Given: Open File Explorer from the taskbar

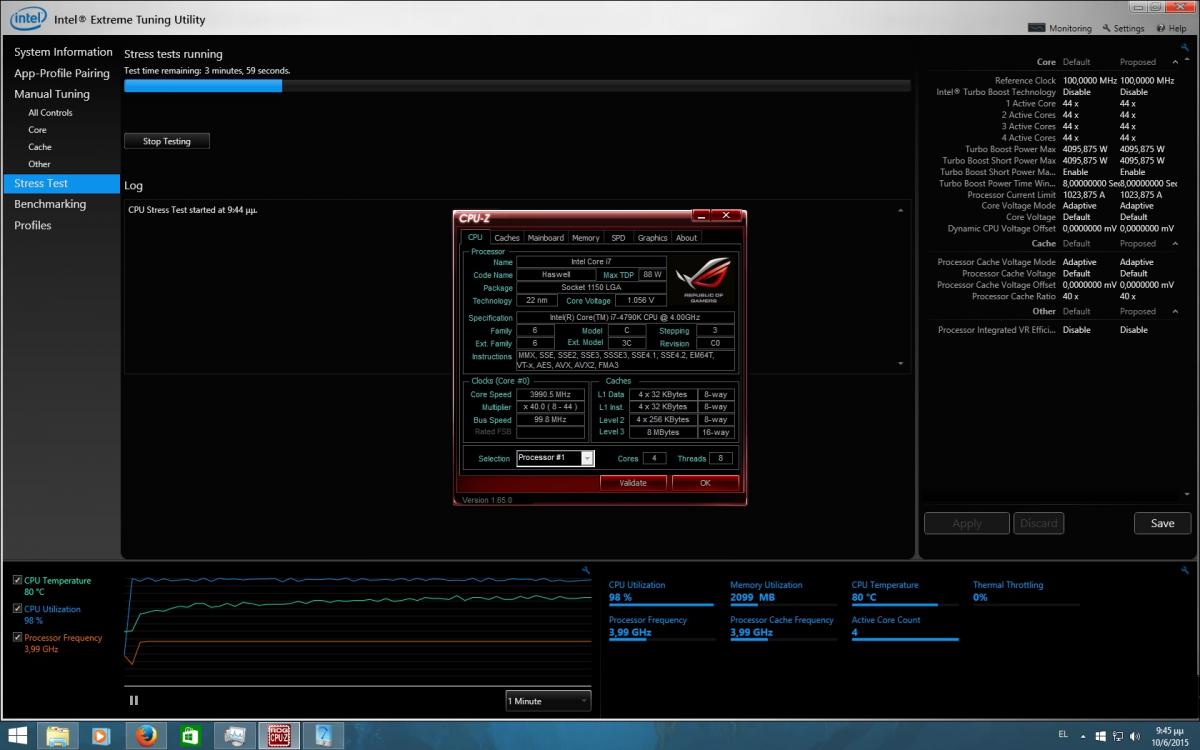Looking at the screenshot, I should click(x=58, y=735).
